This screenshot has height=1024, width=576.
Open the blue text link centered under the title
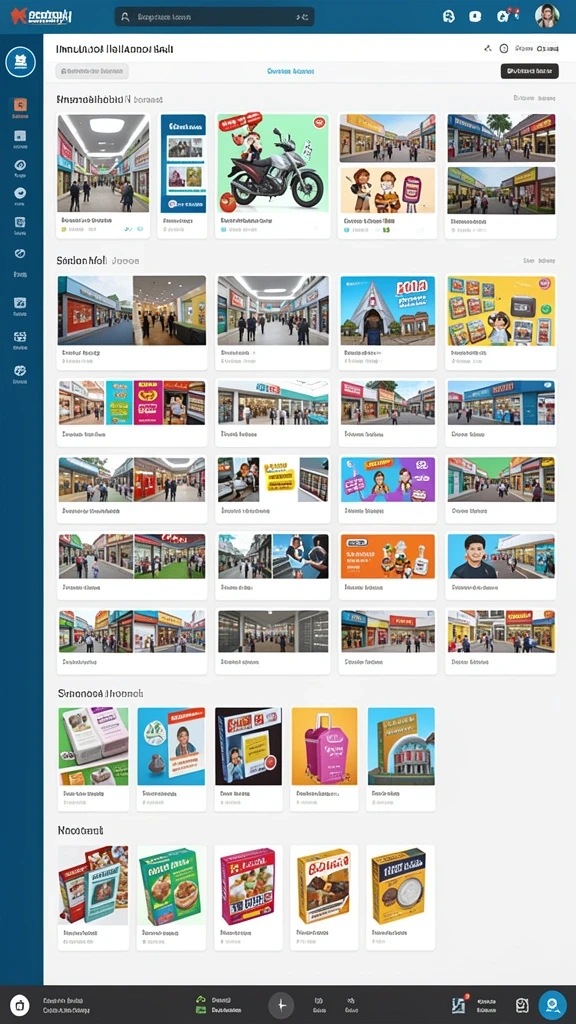point(291,71)
